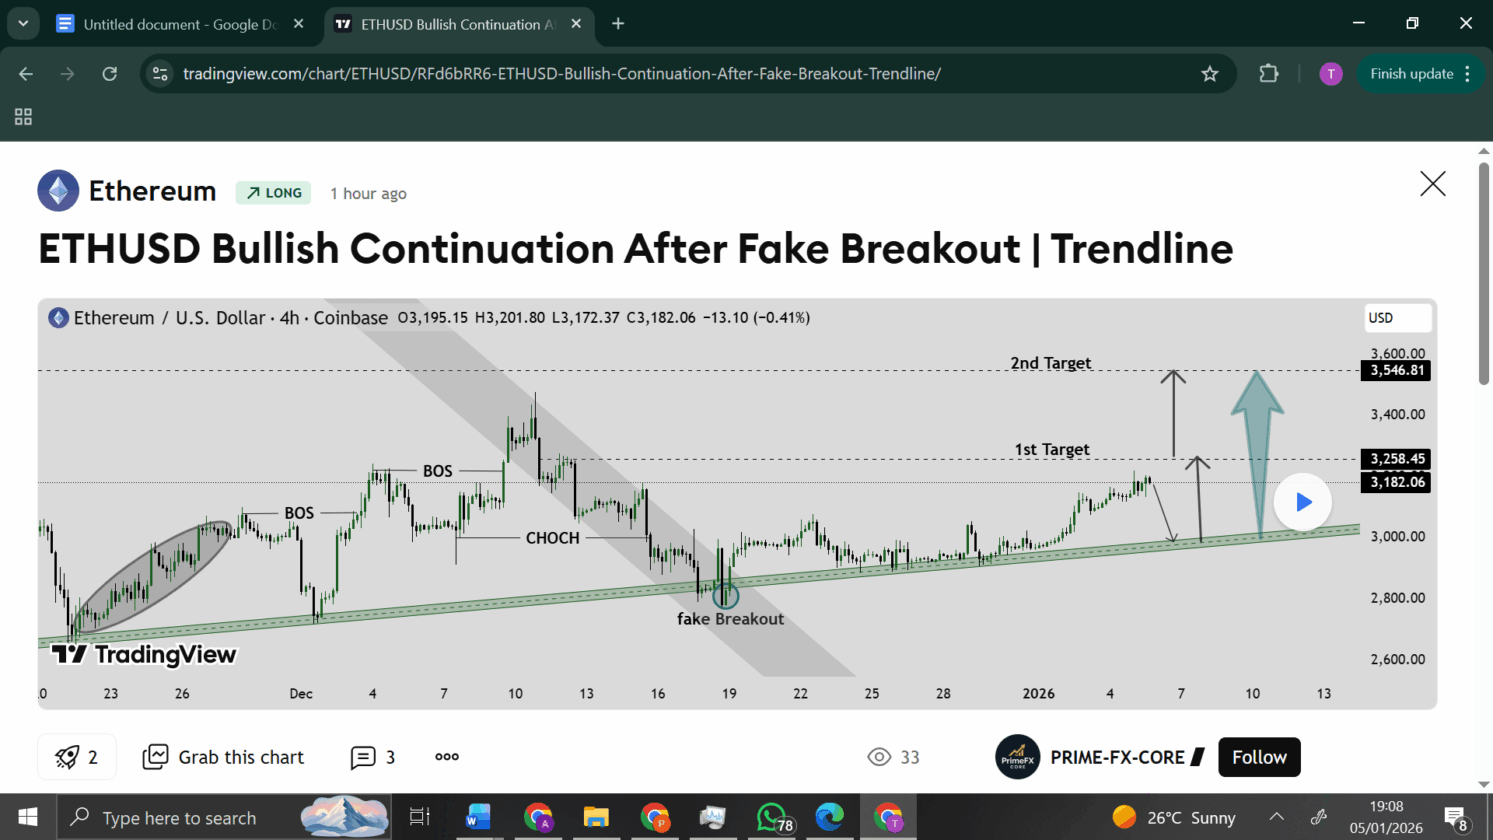Follow the PRIME-FX-CORE author
This screenshot has width=1493, height=840.
pos(1259,757)
